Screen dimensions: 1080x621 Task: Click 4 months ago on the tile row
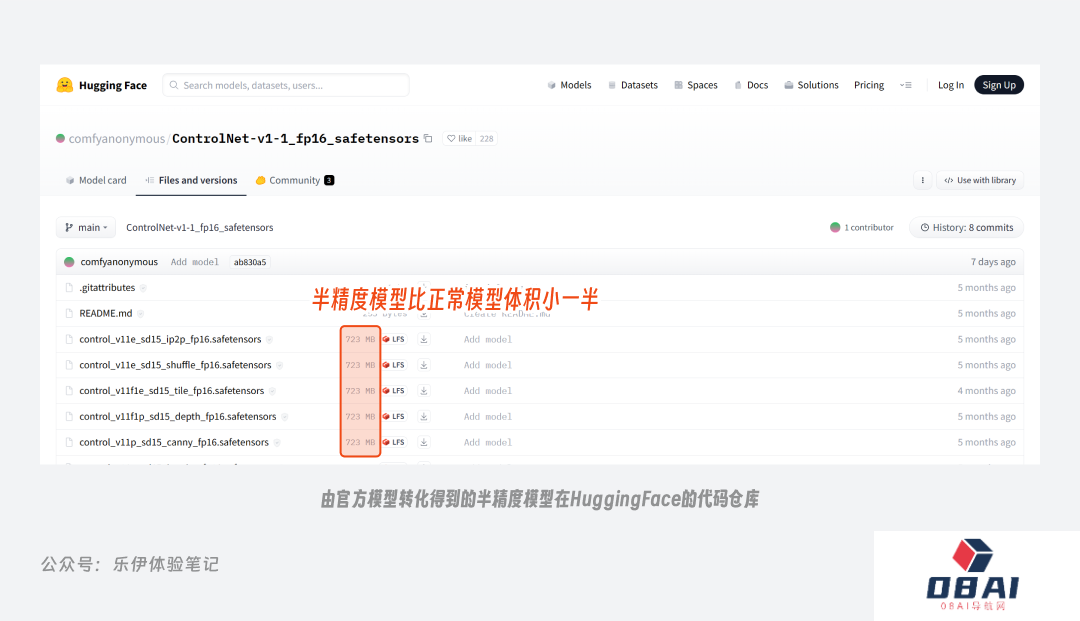tap(986, 391)
